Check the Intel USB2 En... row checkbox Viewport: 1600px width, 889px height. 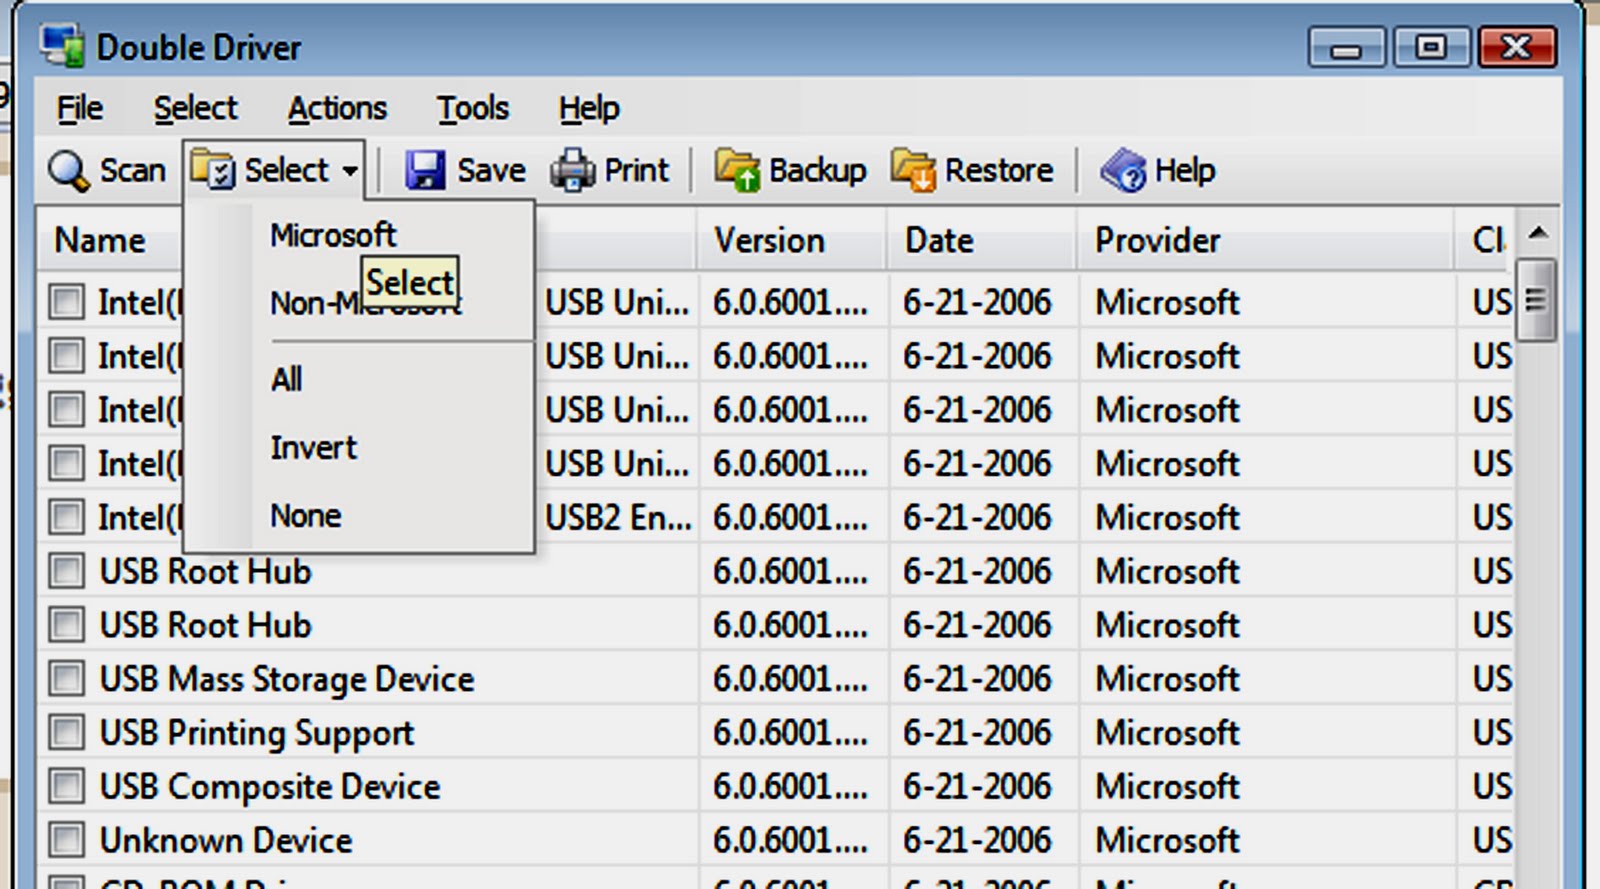point(67,517)
